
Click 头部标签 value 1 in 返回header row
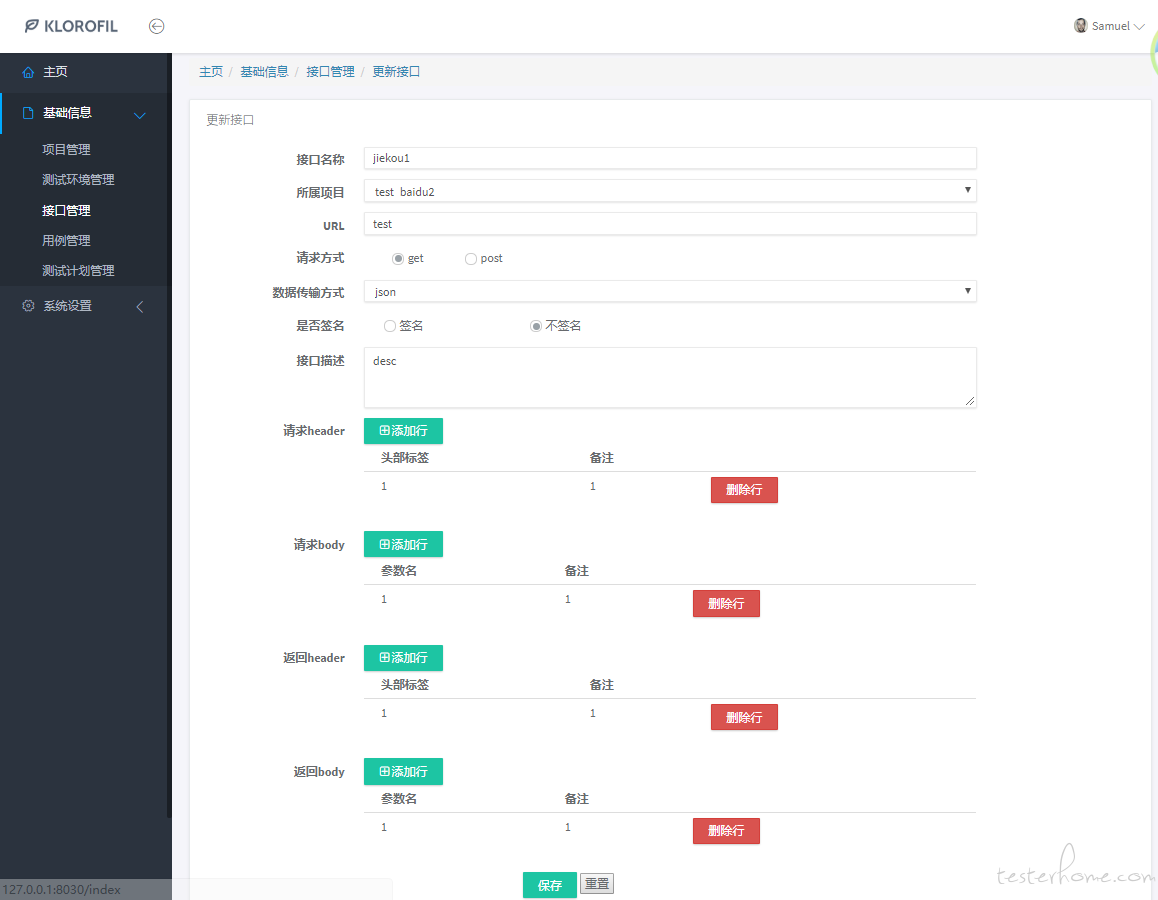pyautogui.click(x=384, y=714)
